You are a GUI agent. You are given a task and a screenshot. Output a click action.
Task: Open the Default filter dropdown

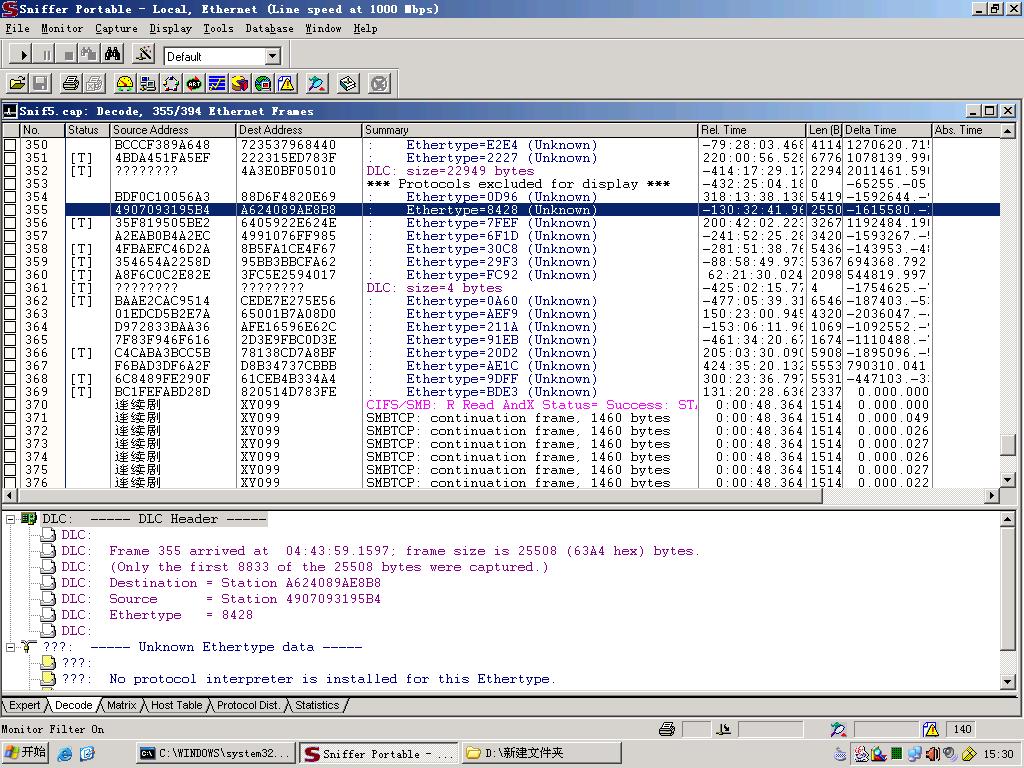click(x=272, y=56)
